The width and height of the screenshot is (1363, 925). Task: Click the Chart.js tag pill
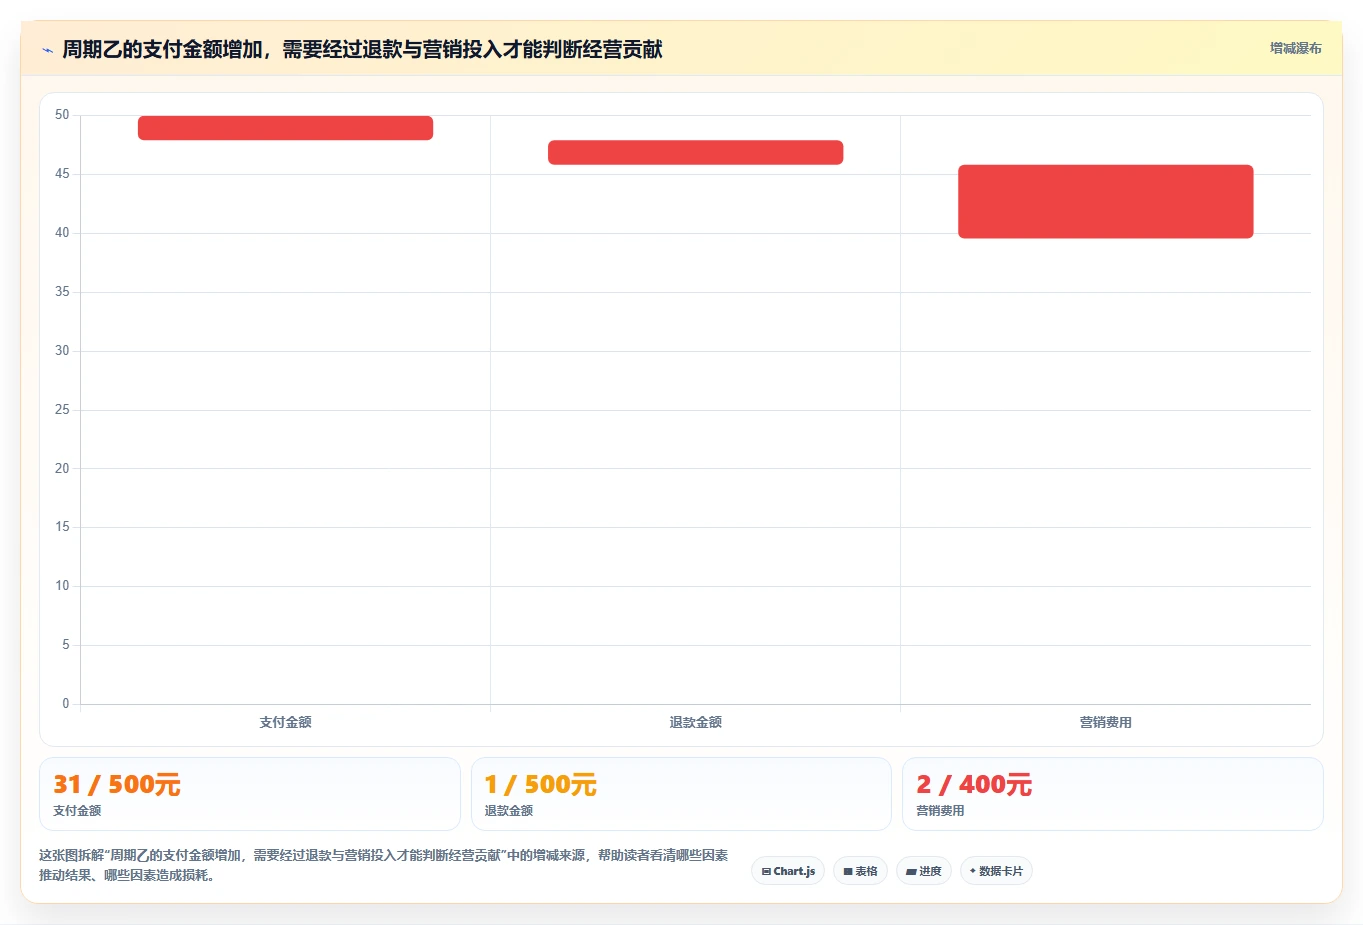point(788,871)
